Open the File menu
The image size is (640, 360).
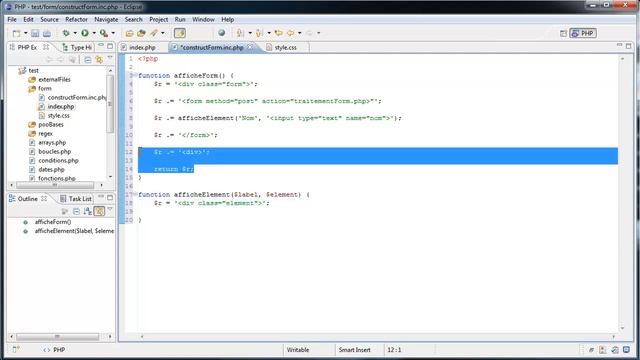click(12, 20)
